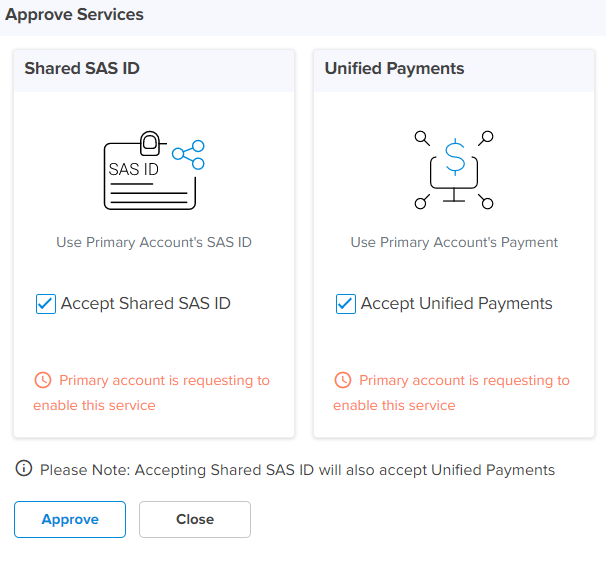Image resolution: width=606 pixels, height=562 pixels.
Task: Uncheck the Accept Unified Payments checkbox
Action: coord(345,304)
